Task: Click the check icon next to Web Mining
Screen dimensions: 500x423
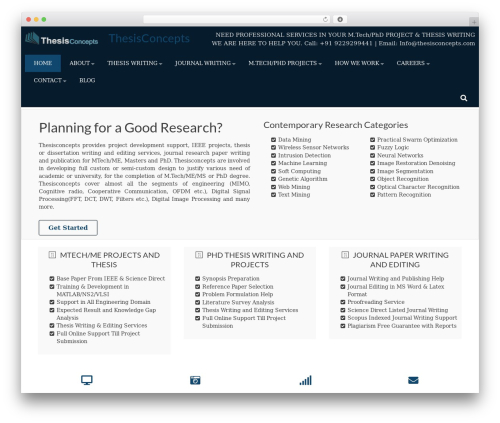Action: point(273,187)
